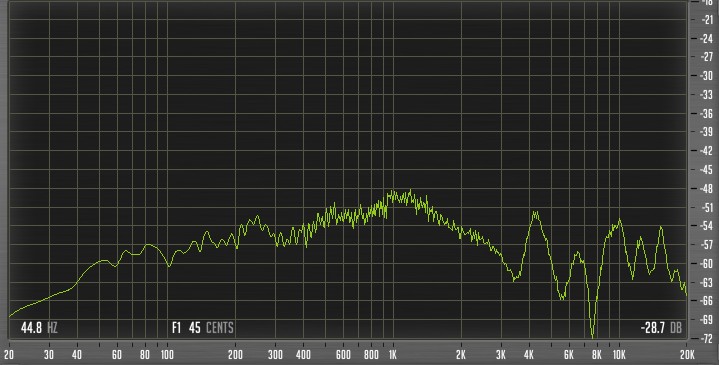
Task: Click the 6K frequency axis label
Action: [x=569, y=354]
